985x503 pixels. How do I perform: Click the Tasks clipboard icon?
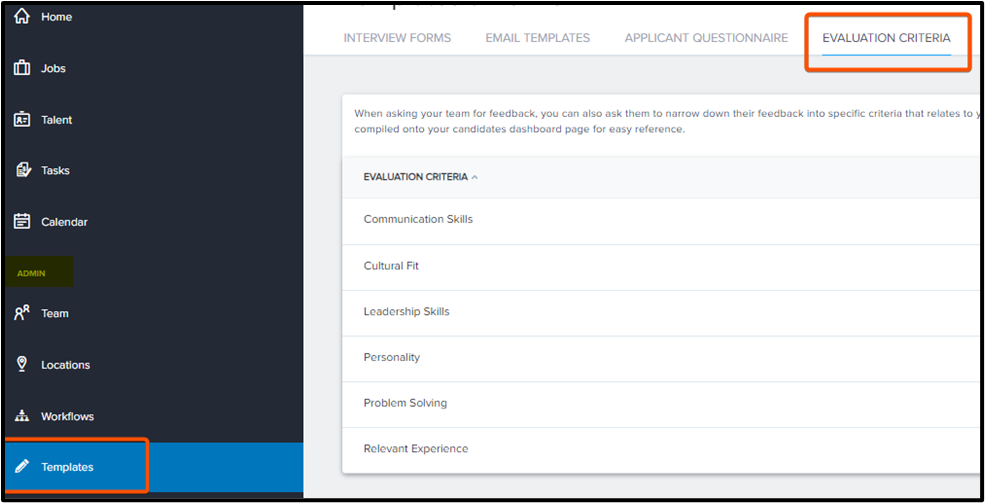tap(22, 170)
